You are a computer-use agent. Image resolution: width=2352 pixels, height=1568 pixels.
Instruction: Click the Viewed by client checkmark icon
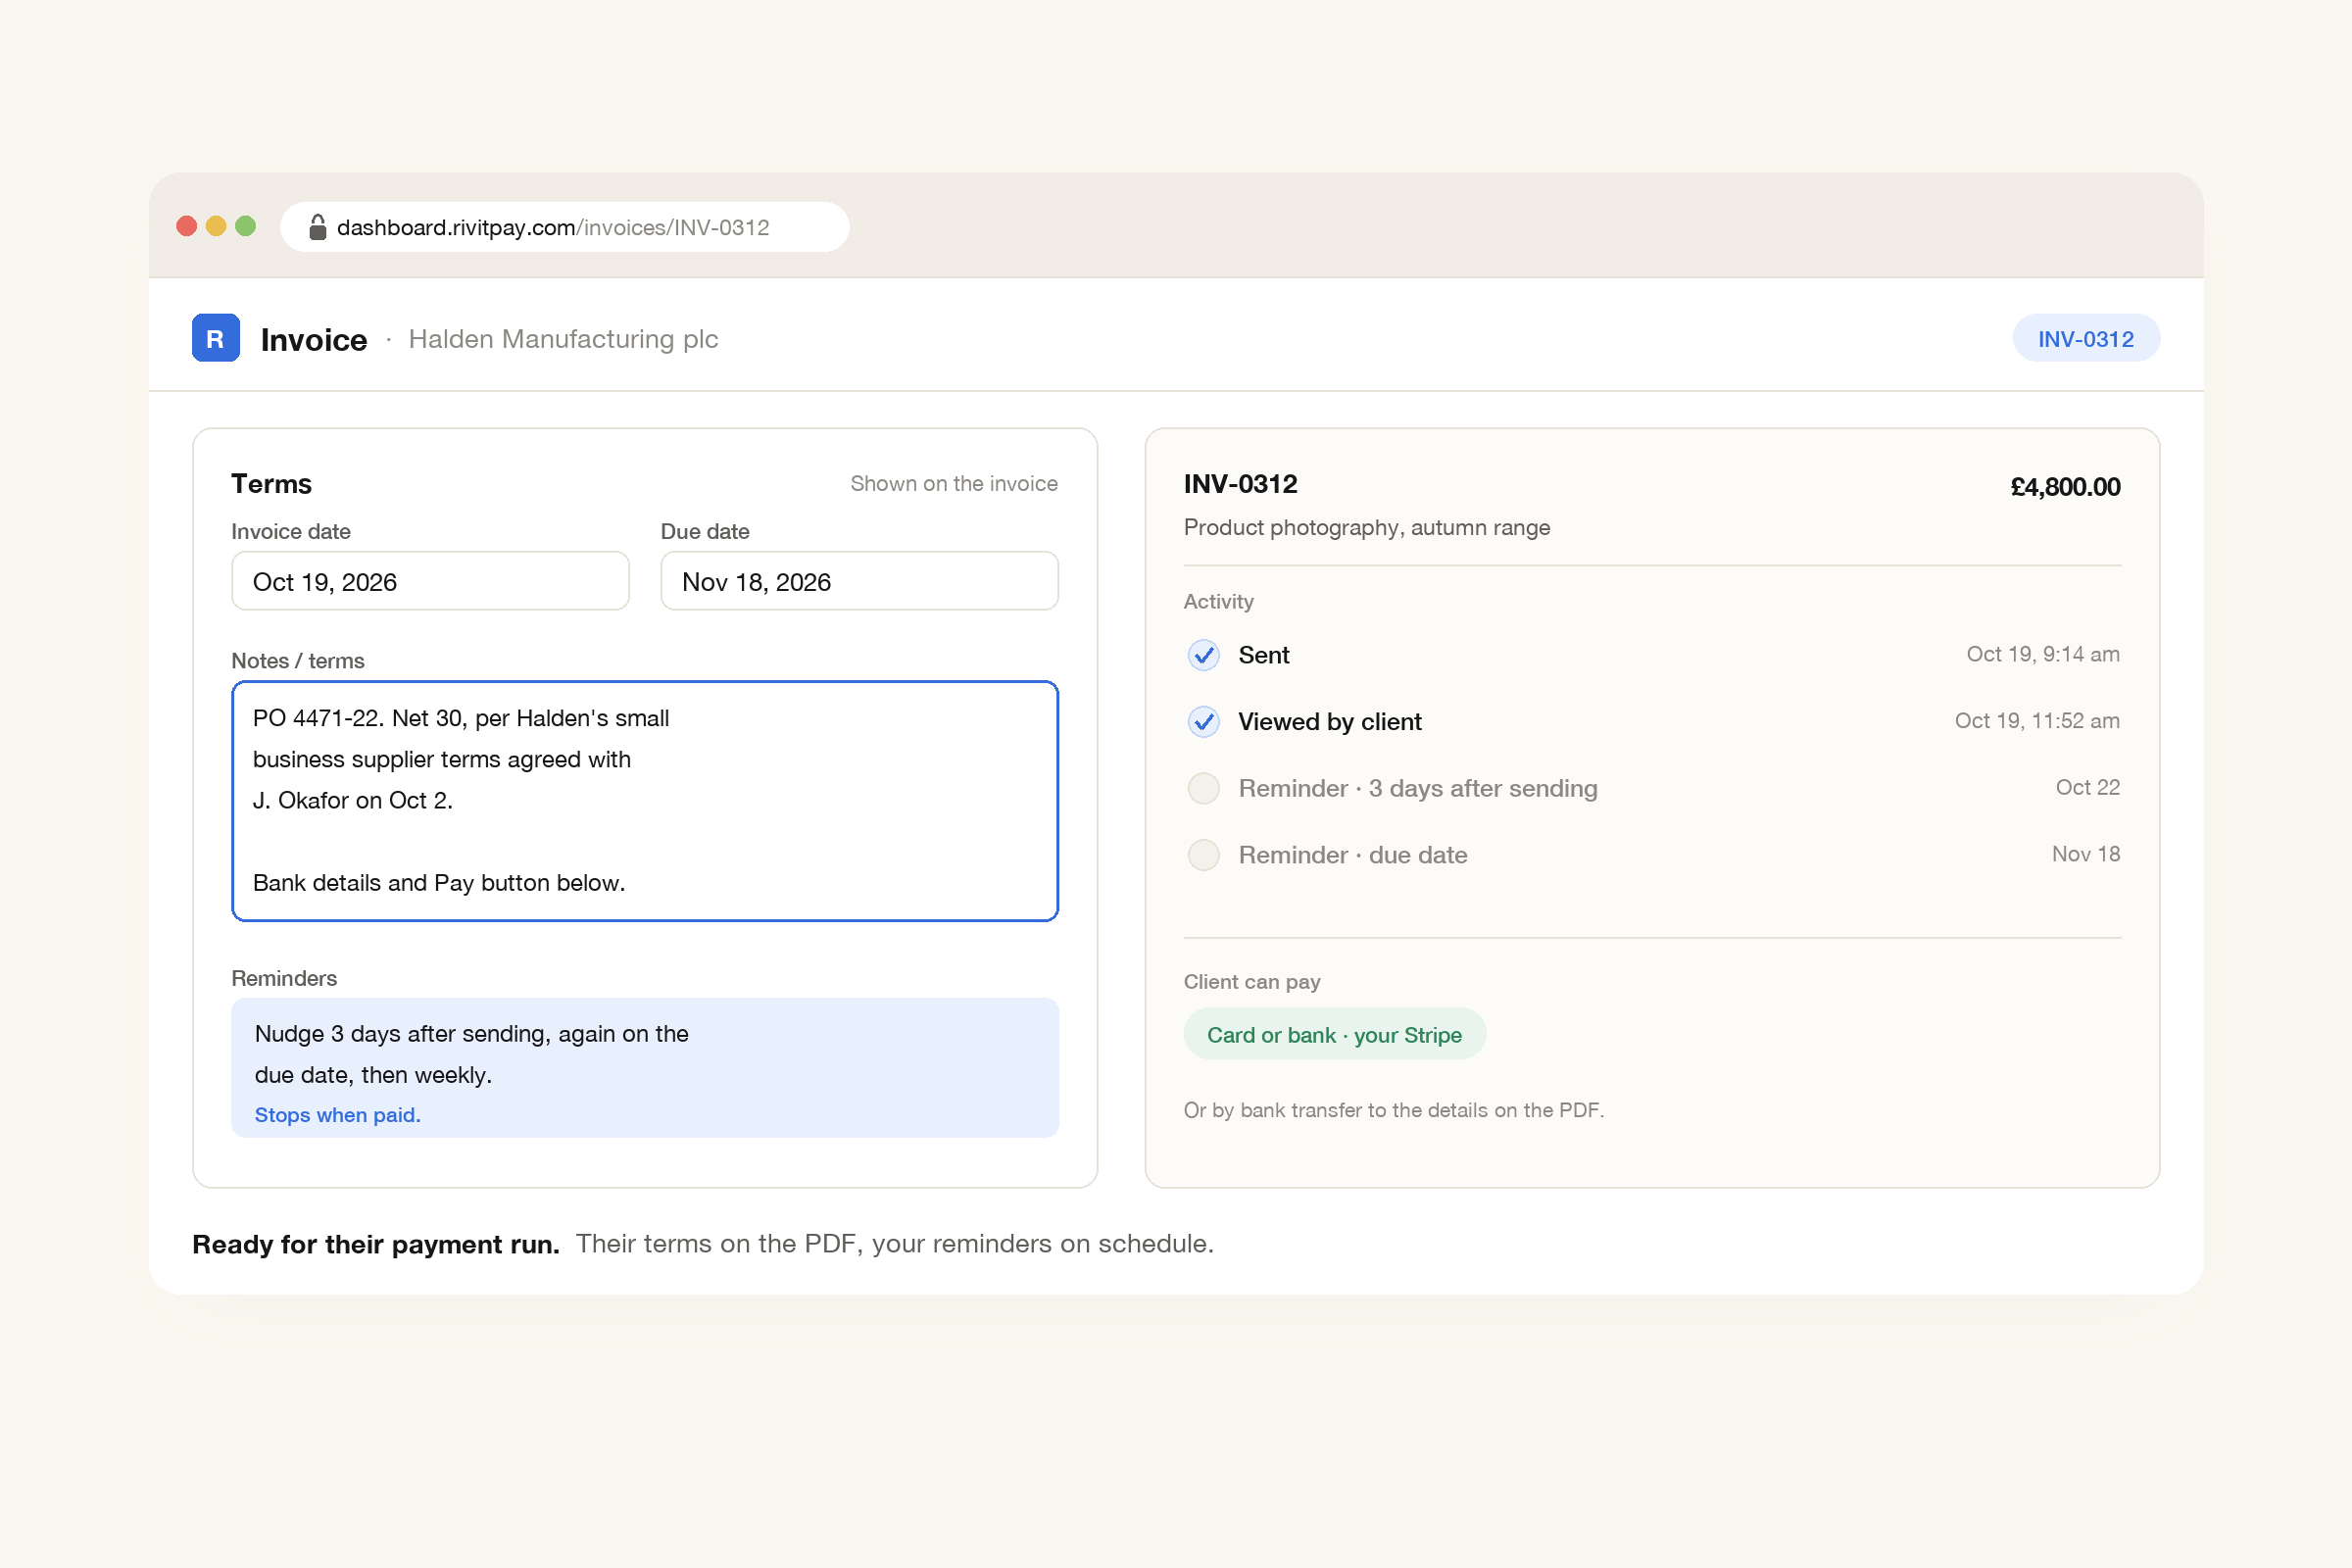point(1203,721)
